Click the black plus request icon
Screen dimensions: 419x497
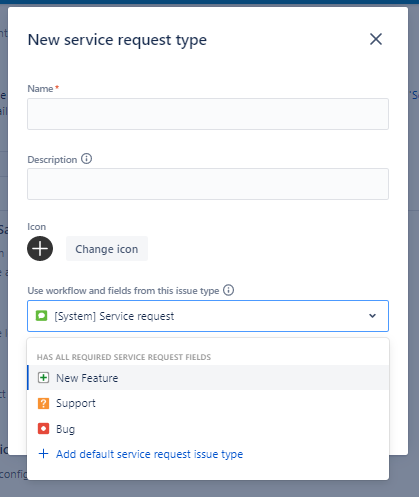(40, 249)
